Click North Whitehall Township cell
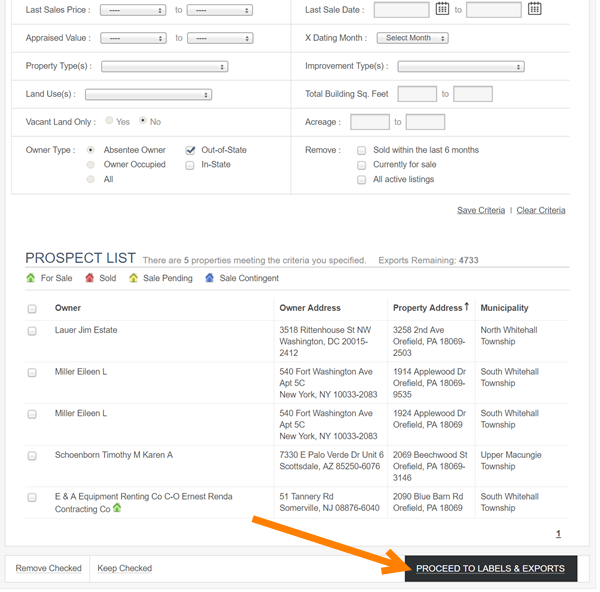This screenshot has width=600, height=592. click(509, 336)
